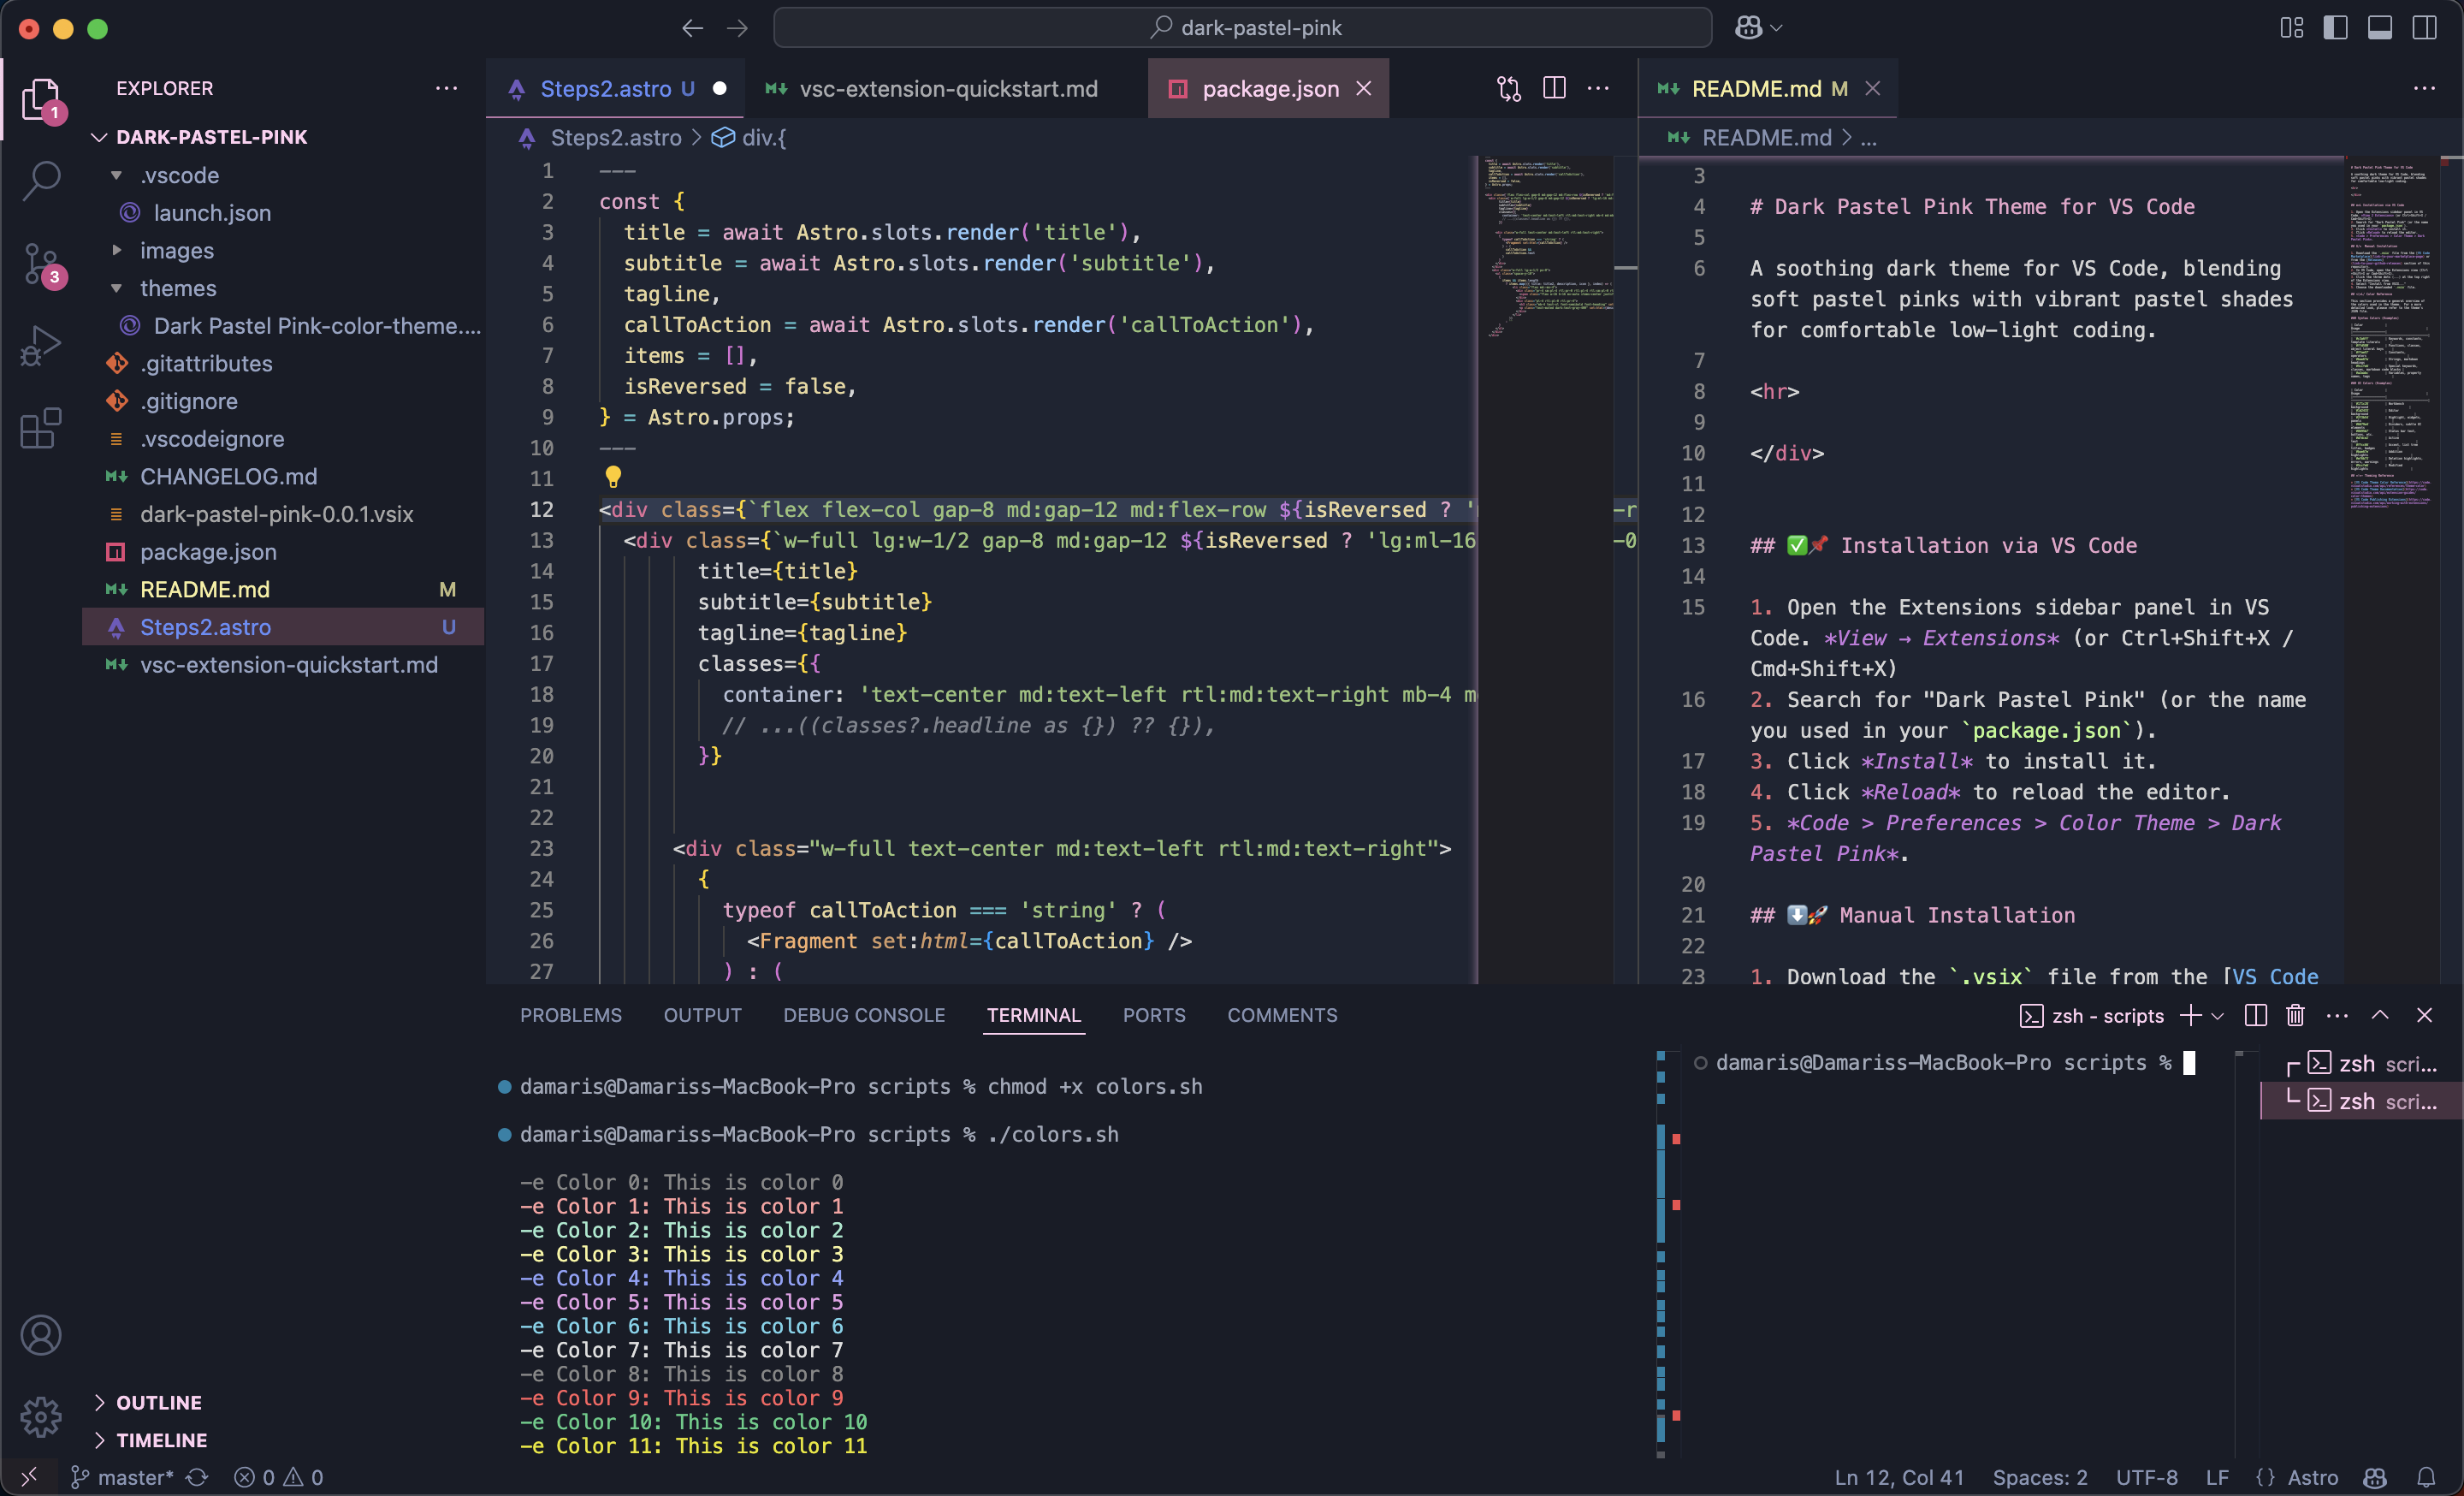Open the Run and Debug view
The height and width of the screenshot is (1496, 2464).
41,346
